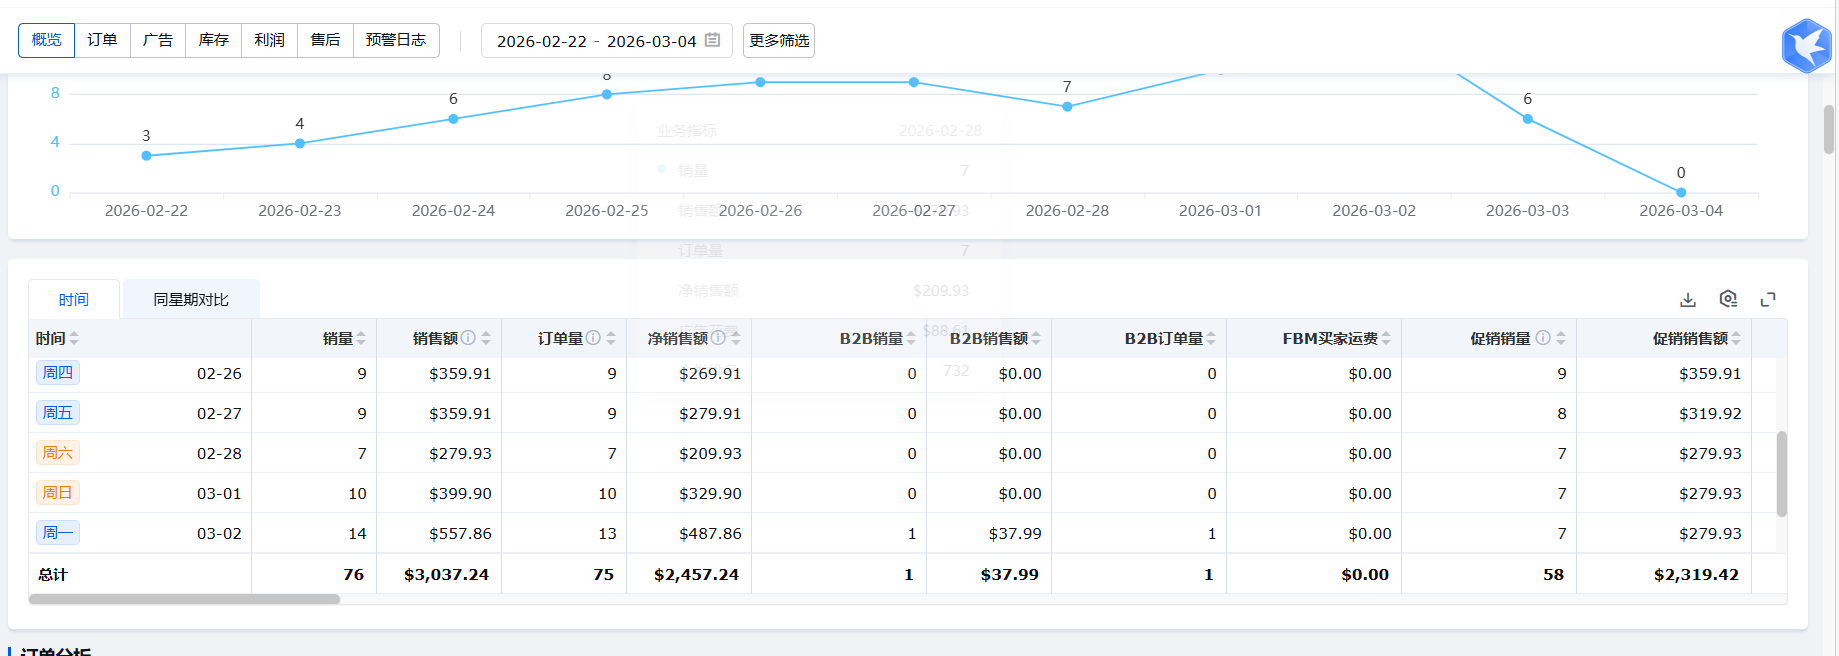Toggle sort on FBM买家运费 column
This screenshot has width=1839, height=656.
coord(1386,339)
